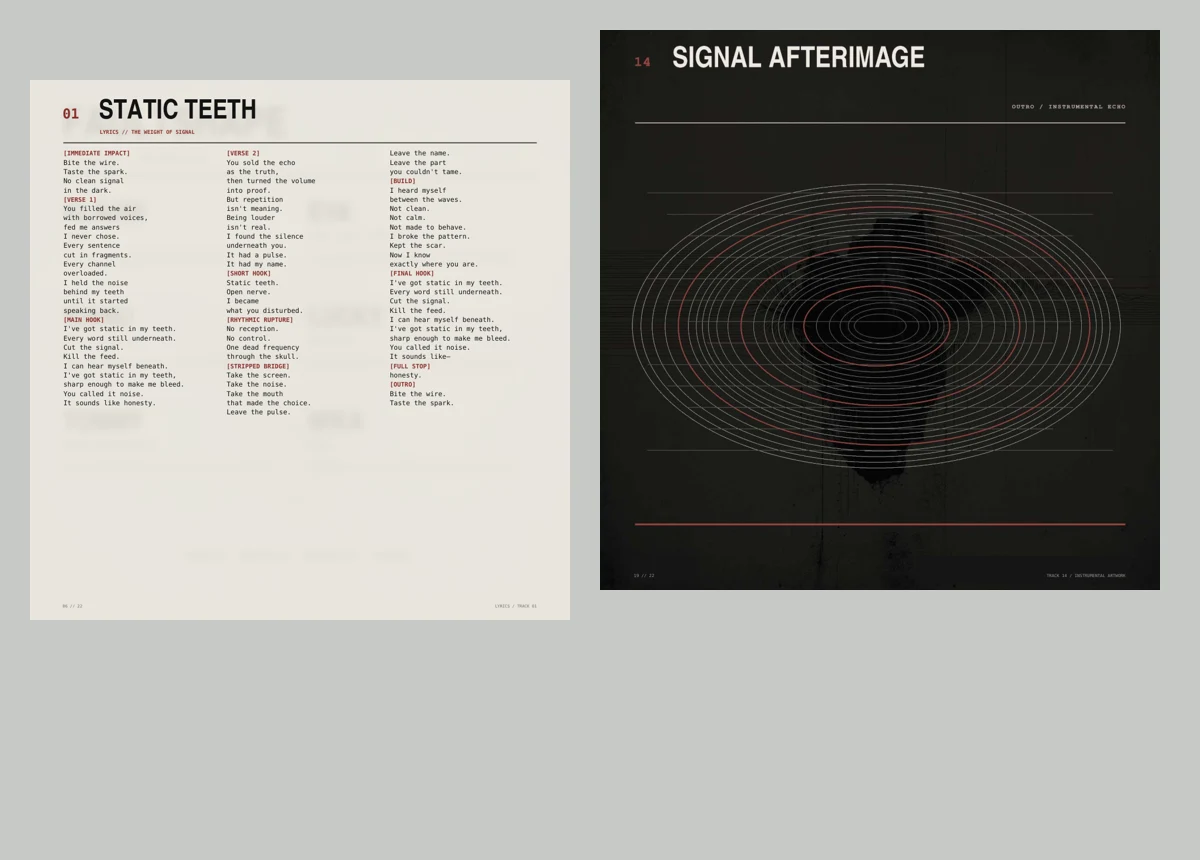Click the line 'You sold the echo'
This screenshot has height=860, width=1200.
tap(261, 162)
